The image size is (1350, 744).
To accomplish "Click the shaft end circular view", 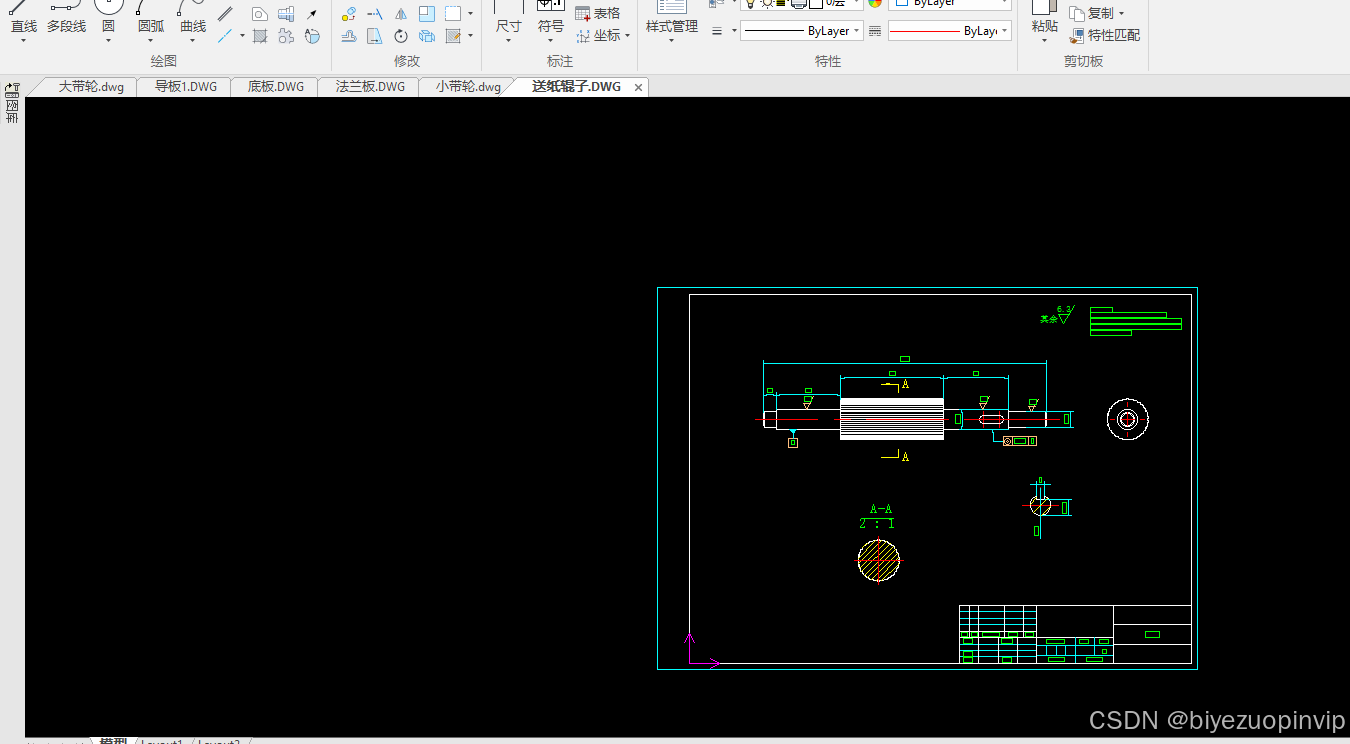I will tap(1127, 419).
